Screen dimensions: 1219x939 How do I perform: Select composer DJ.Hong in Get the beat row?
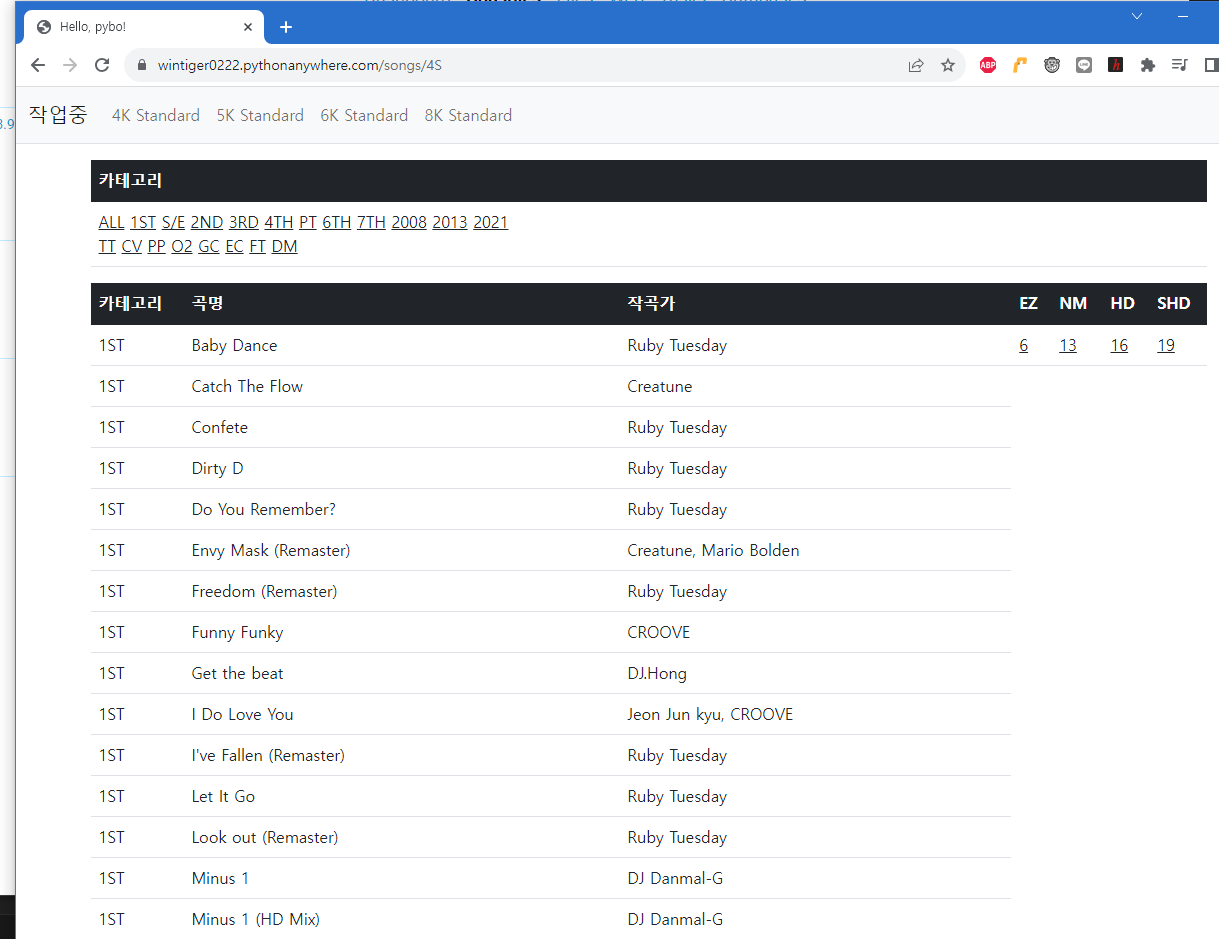tap(657, 673)
